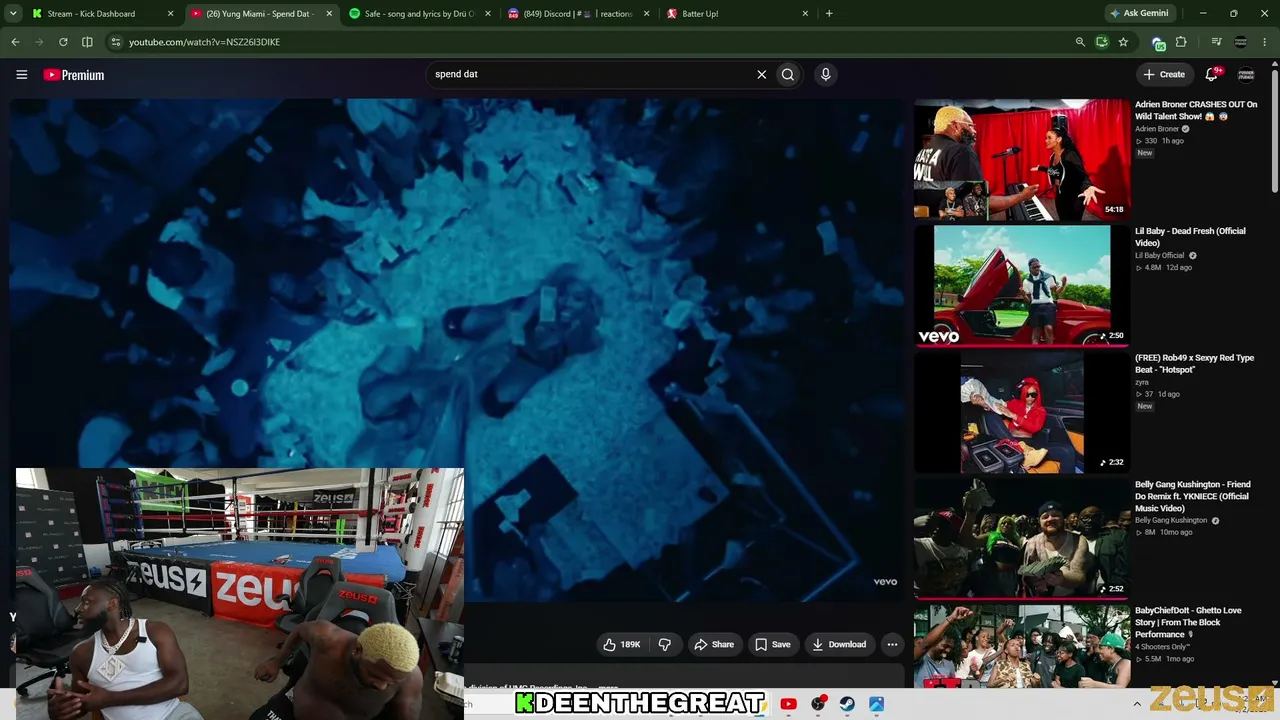Go to YouTube Premium home logo
1280x720 pixels.
tap(74, 75)
